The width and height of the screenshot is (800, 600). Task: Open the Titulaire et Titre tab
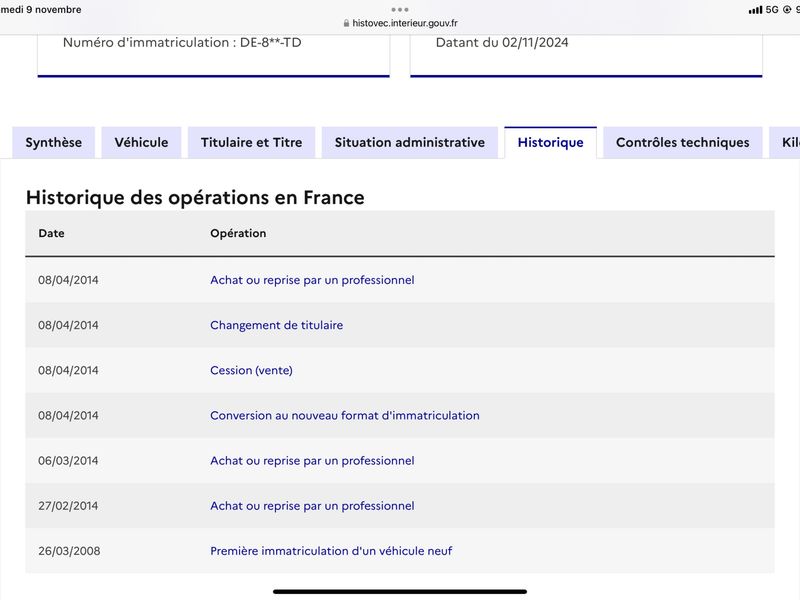click(252, 142)
